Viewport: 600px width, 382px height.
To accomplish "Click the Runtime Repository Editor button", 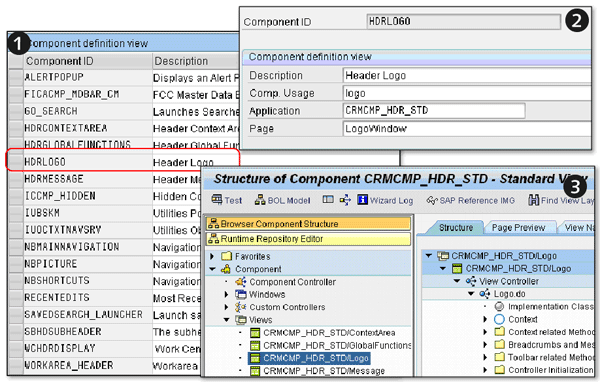I will [308, 239].
